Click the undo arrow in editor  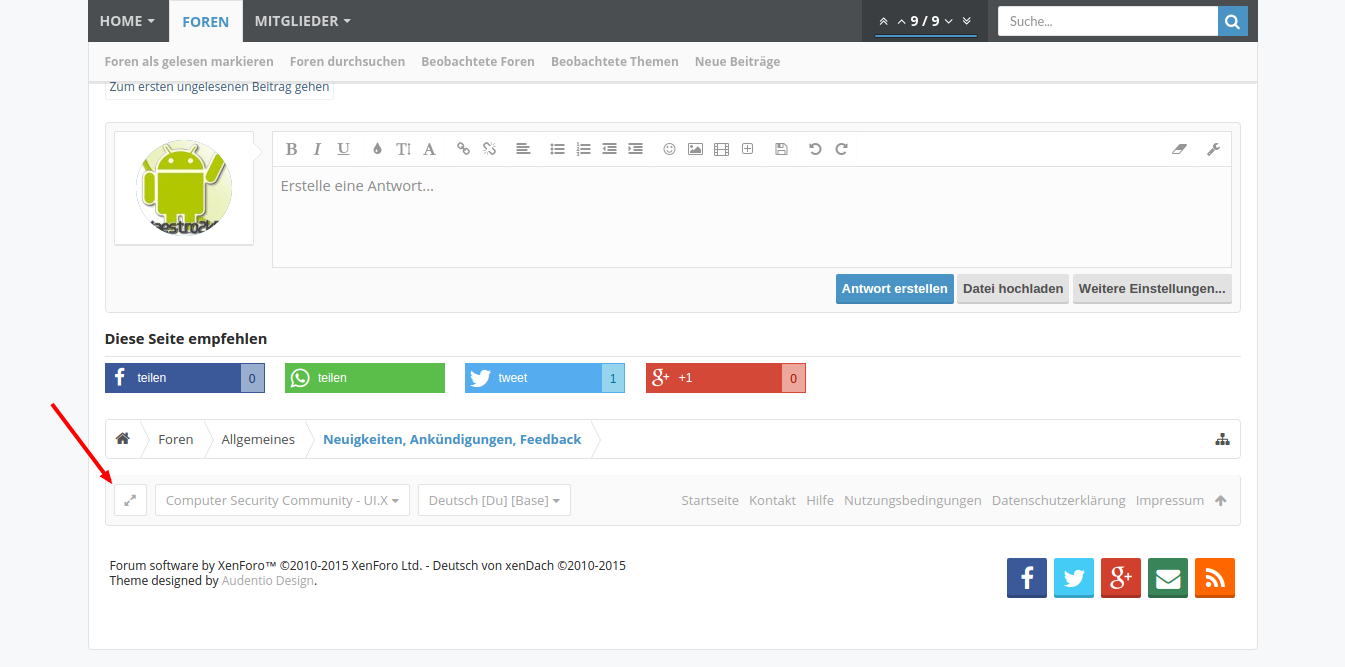coord(815,149)
